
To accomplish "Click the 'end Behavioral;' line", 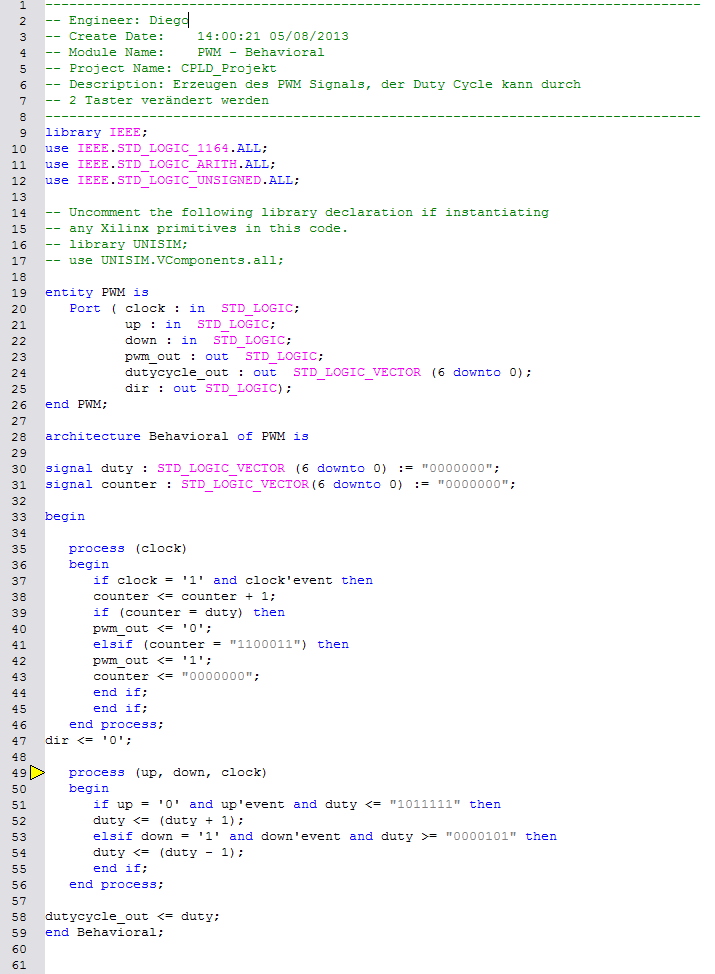I will coord(104,933).
